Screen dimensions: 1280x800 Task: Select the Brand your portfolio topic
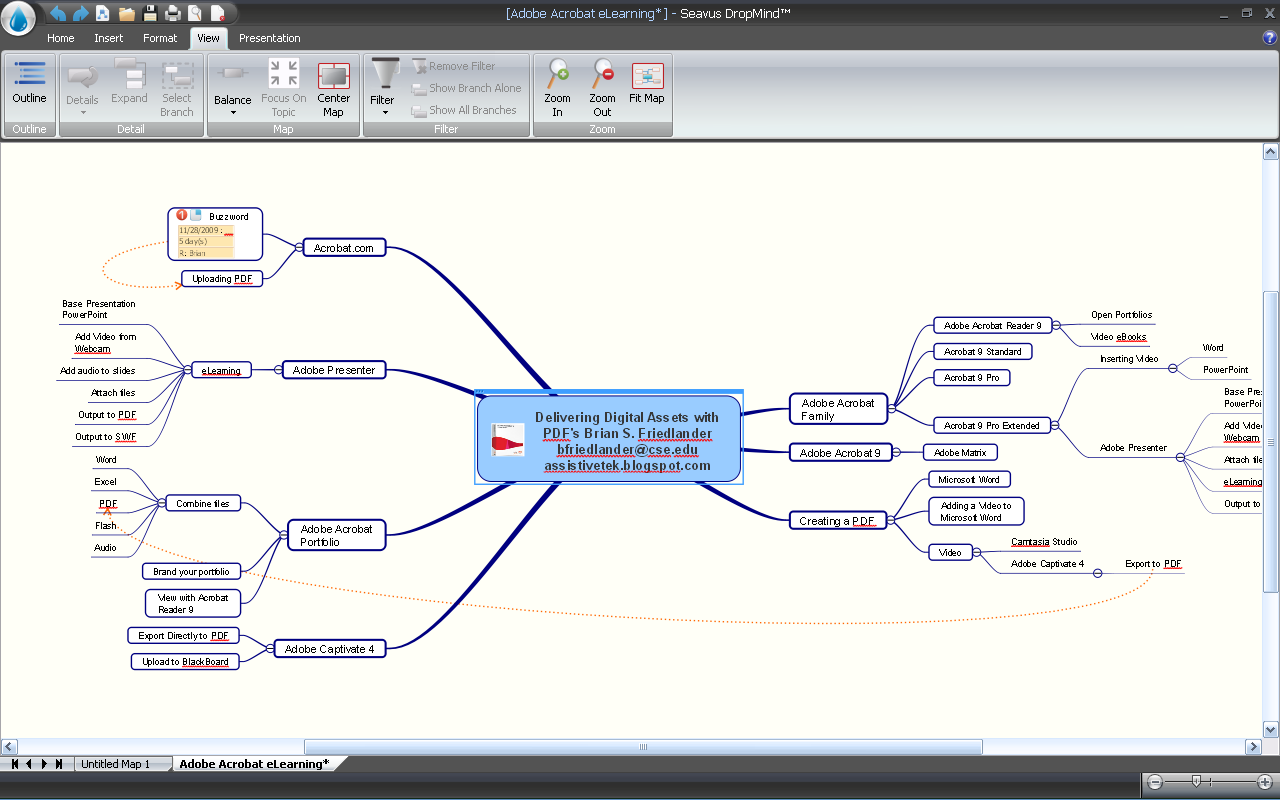[x=191, y=572]
